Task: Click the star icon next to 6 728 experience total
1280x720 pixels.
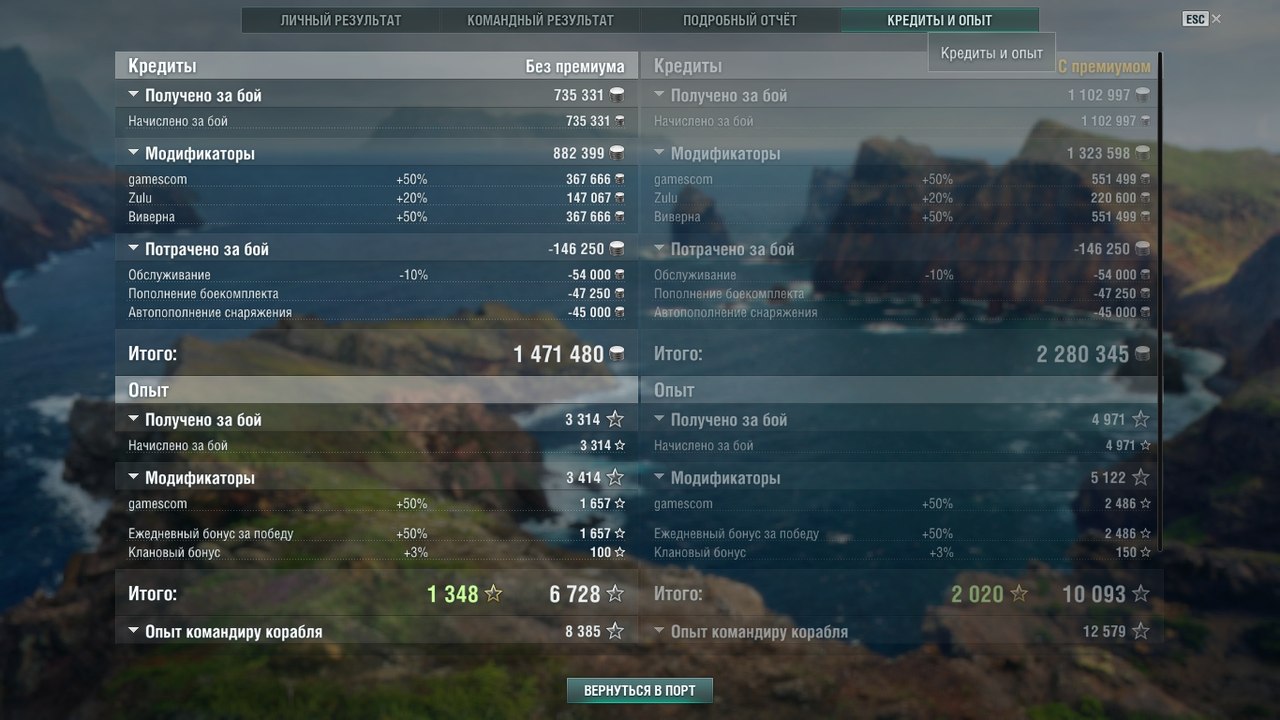Action: tap(615, 594)
